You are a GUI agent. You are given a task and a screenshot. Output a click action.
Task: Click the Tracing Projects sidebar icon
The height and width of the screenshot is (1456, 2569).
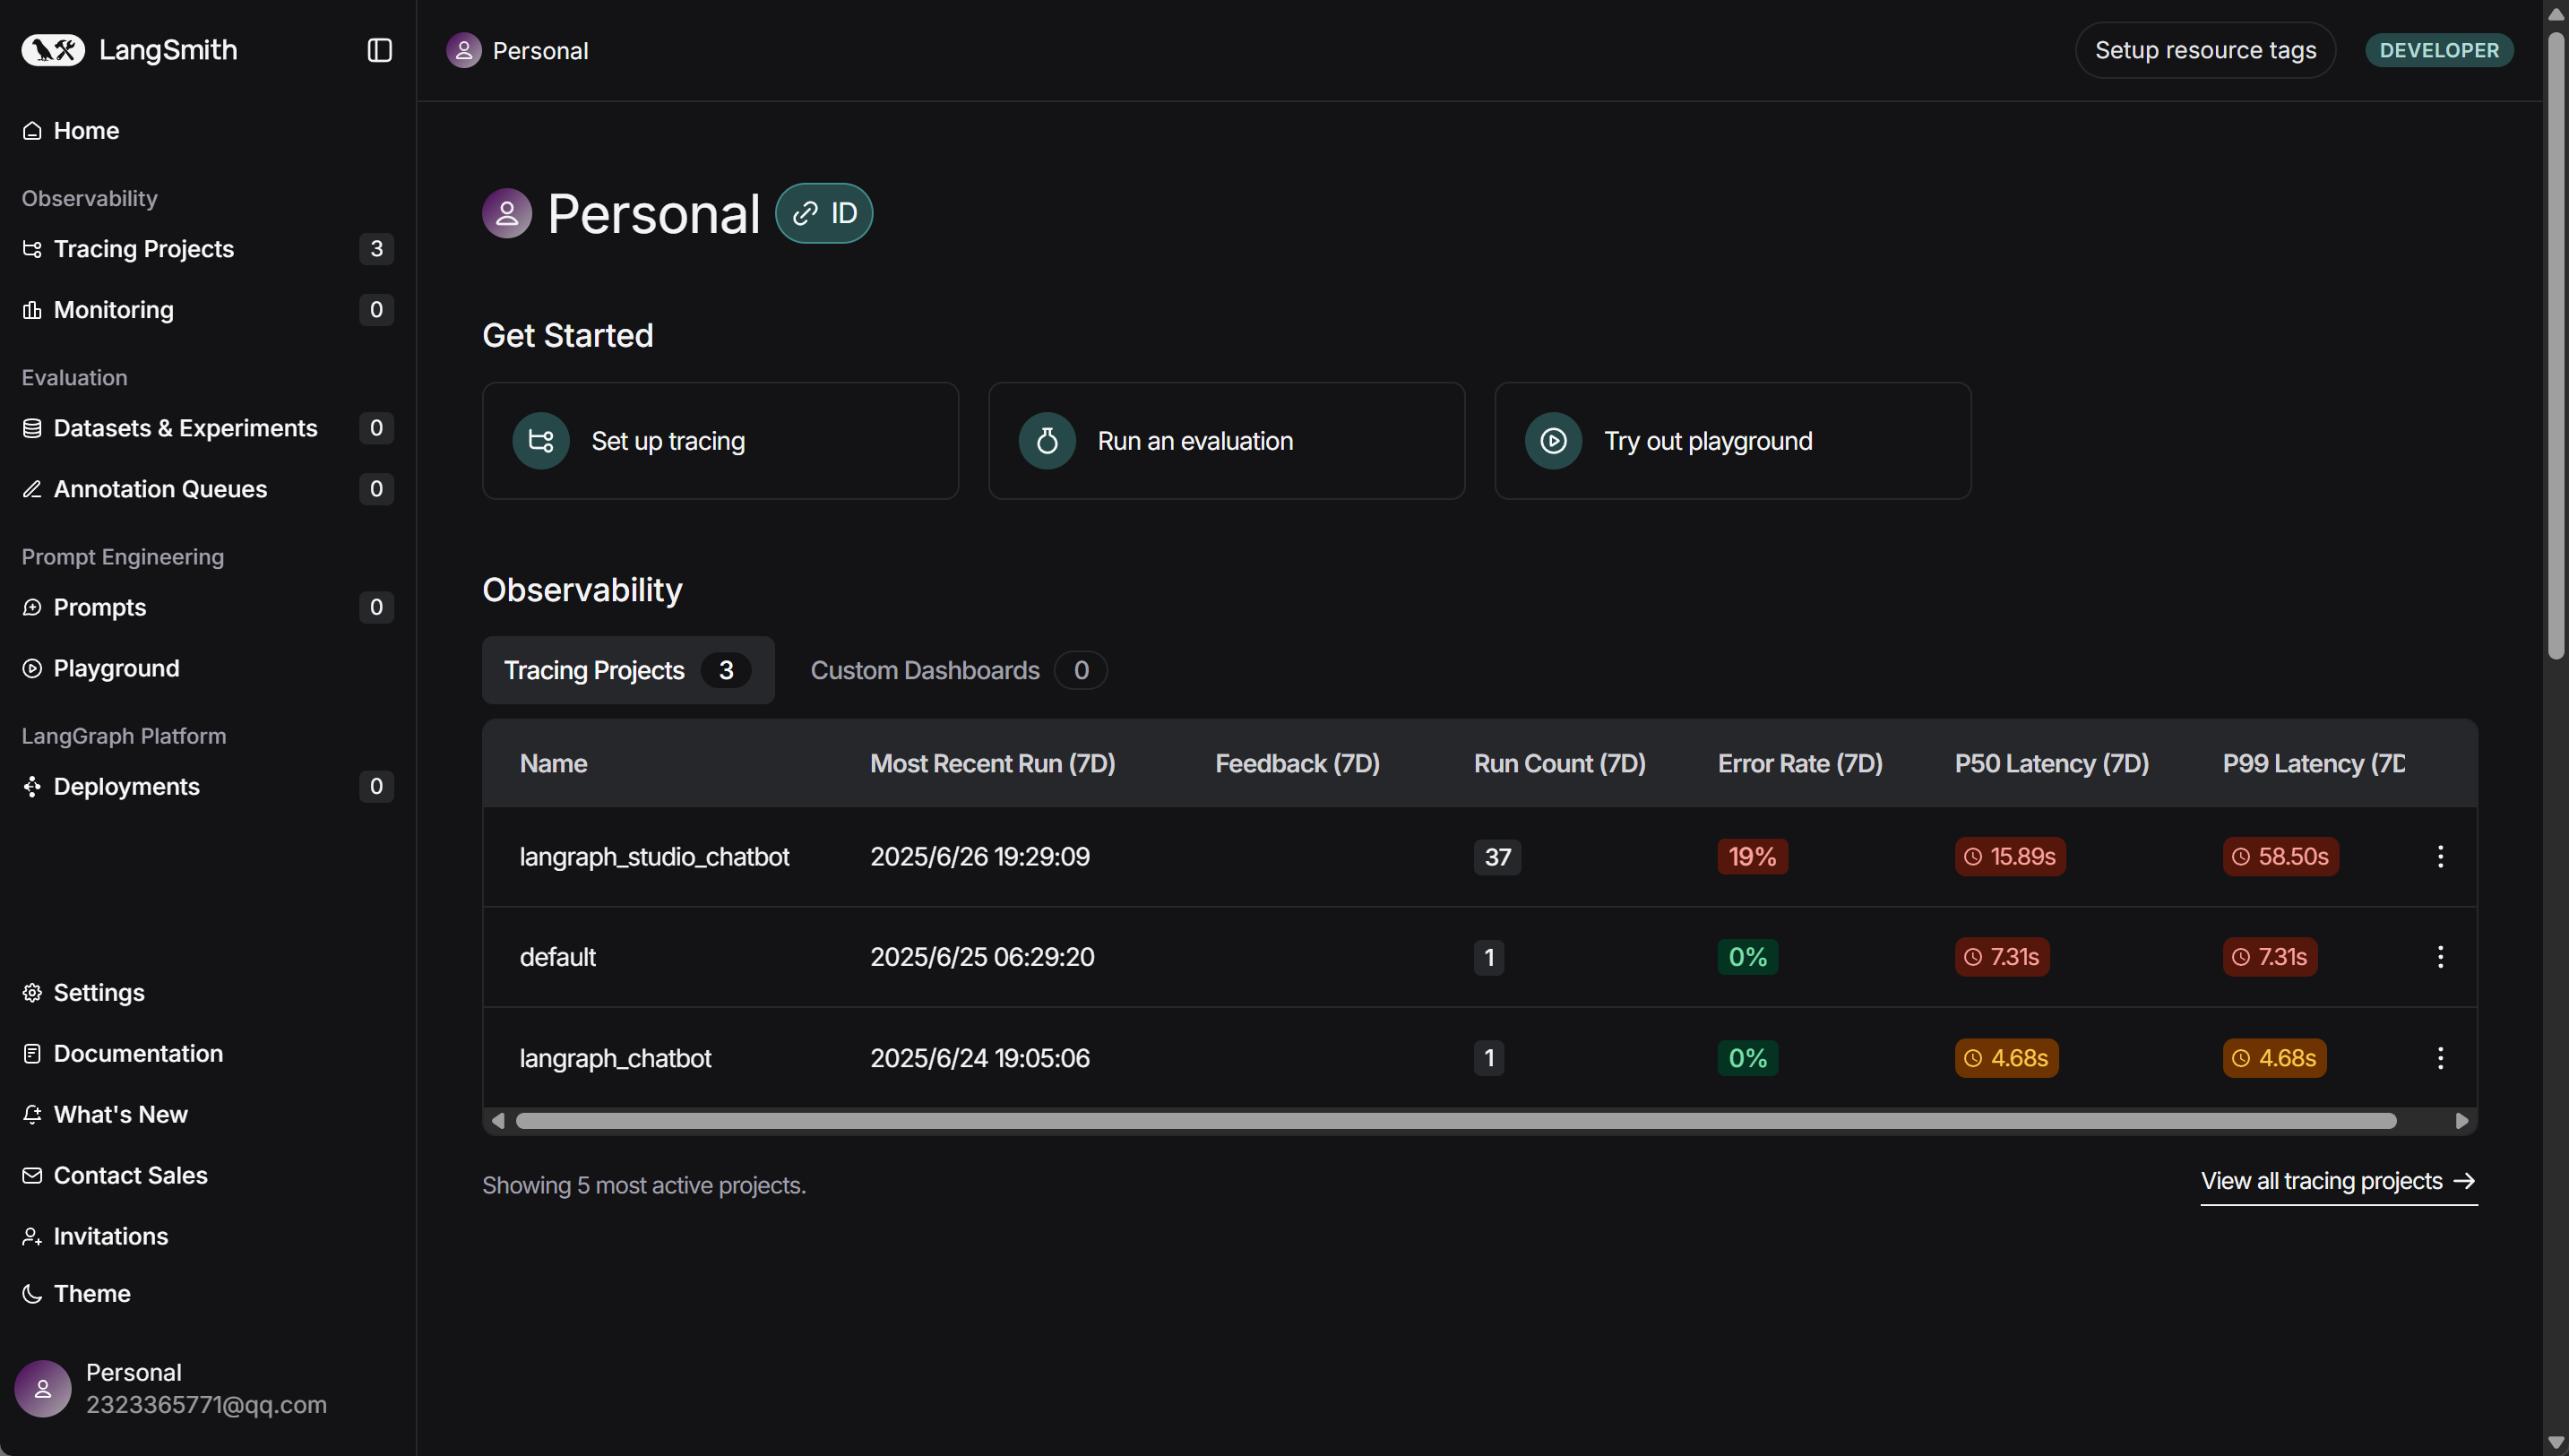tap(32, 249)
